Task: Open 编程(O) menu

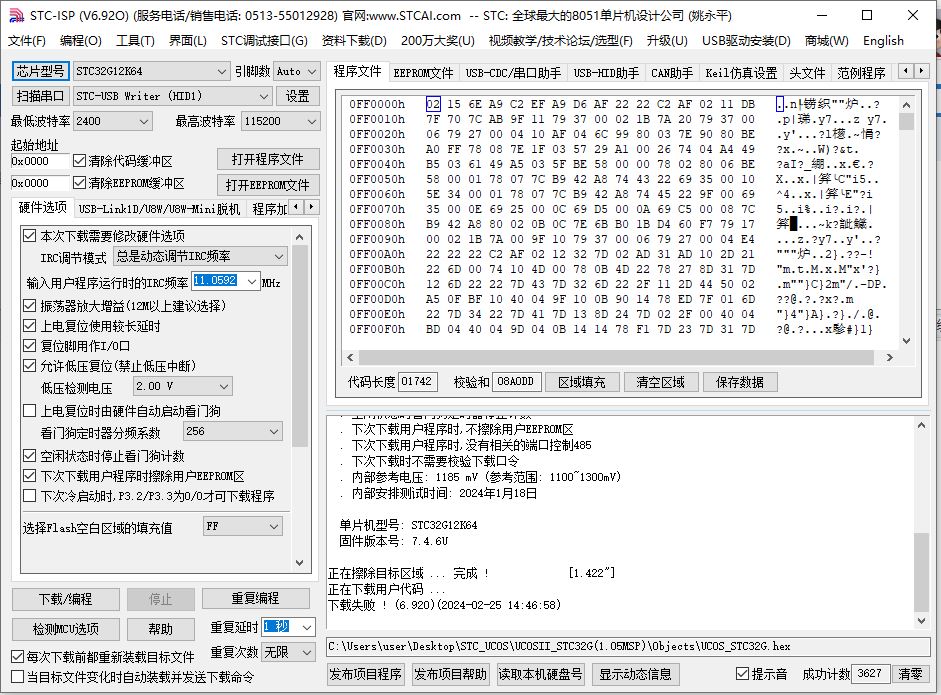Action: pos(80,41)
